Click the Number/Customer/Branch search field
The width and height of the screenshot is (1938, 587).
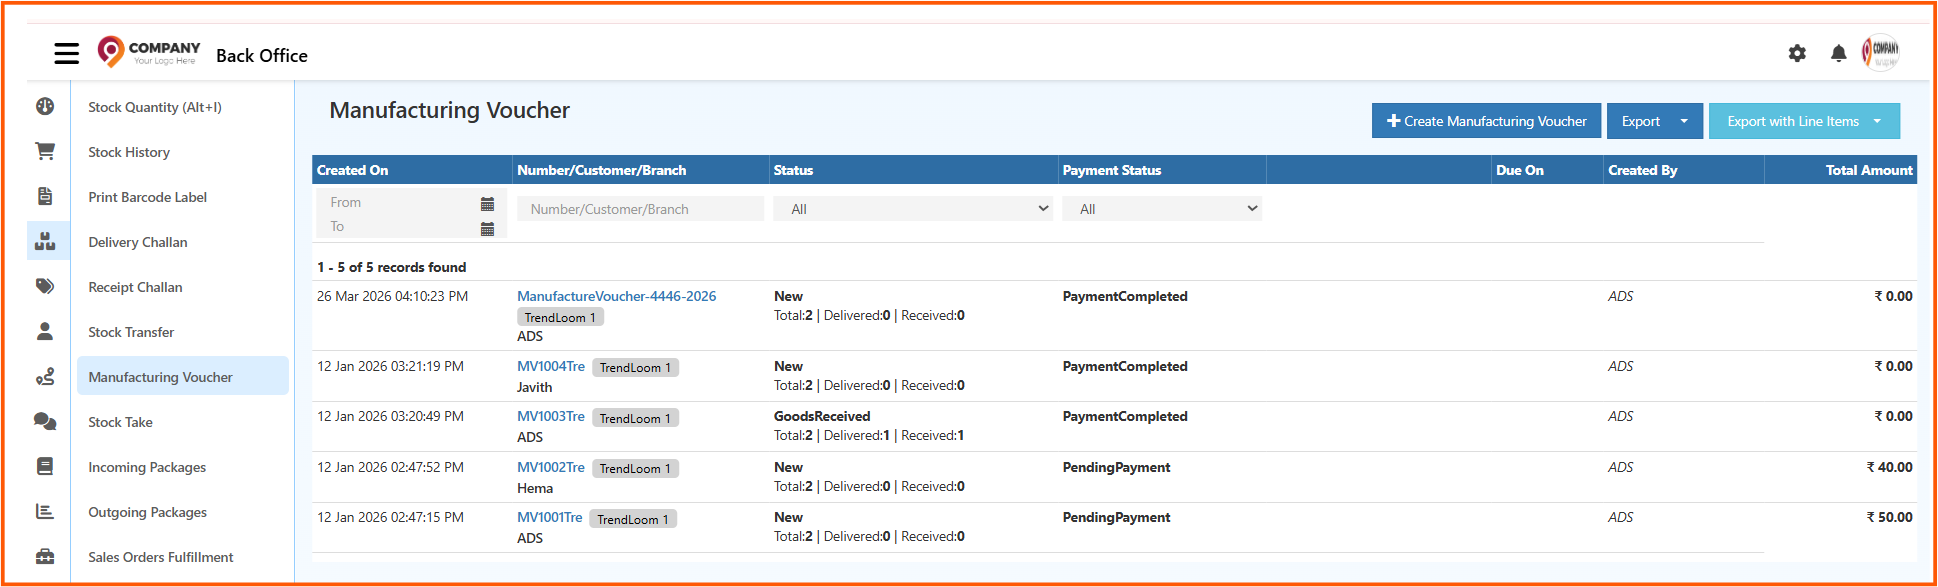click(x=640, y=209)
